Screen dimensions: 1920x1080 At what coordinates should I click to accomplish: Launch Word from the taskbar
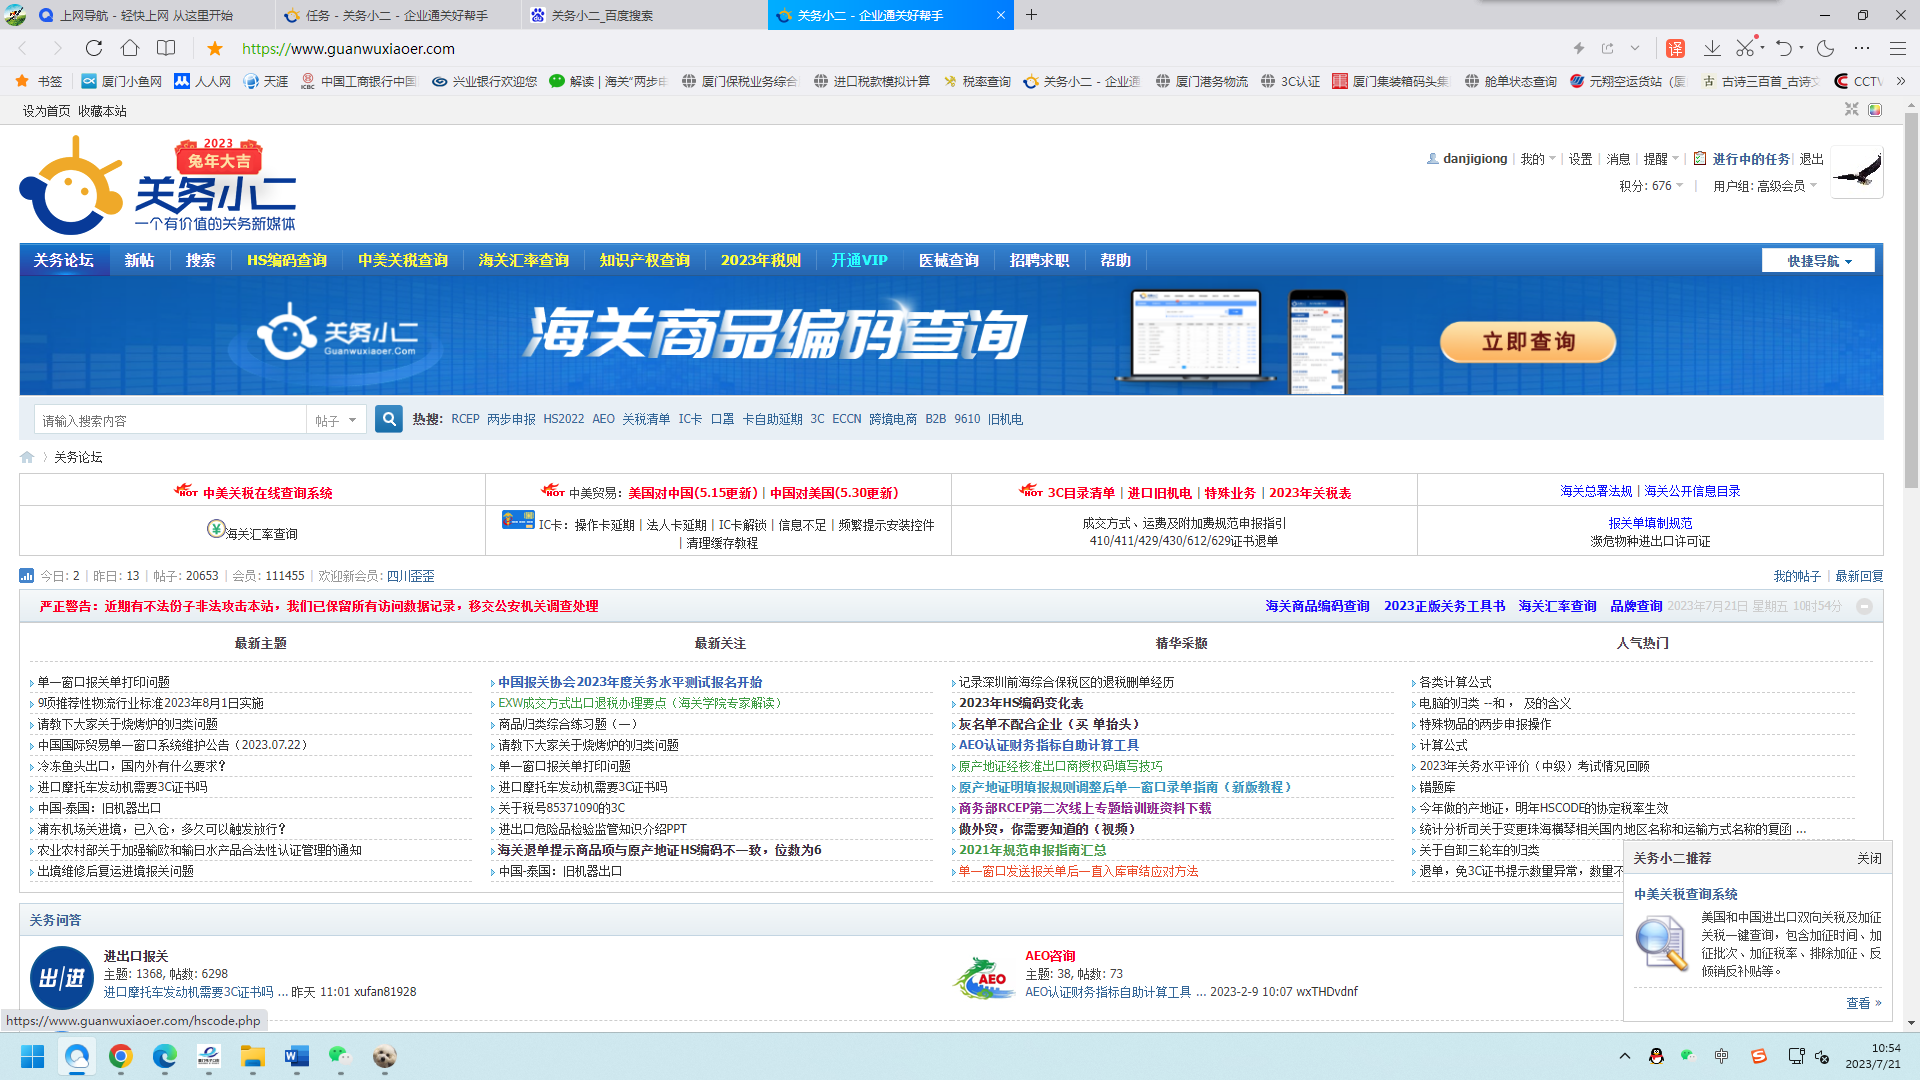tap(297, 1056)
